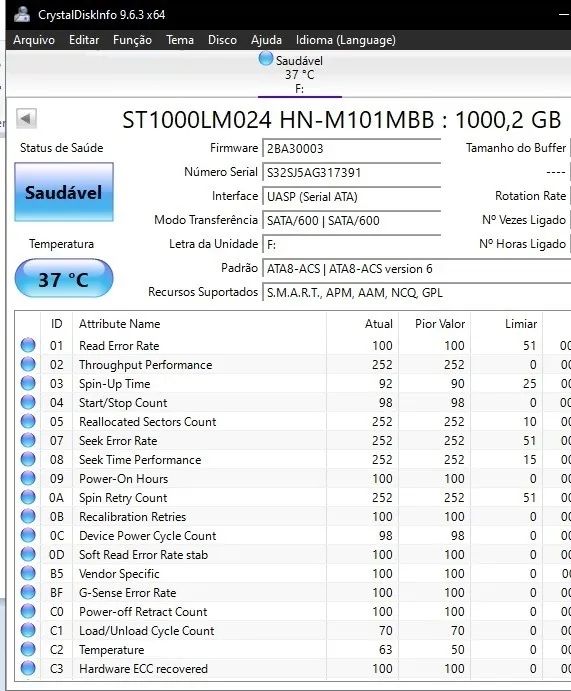Screen dimensions: 571x691
Task: Select the Saudável 37 °C F: disk tab
Action: pyautogui.click(x=300, y=74)
